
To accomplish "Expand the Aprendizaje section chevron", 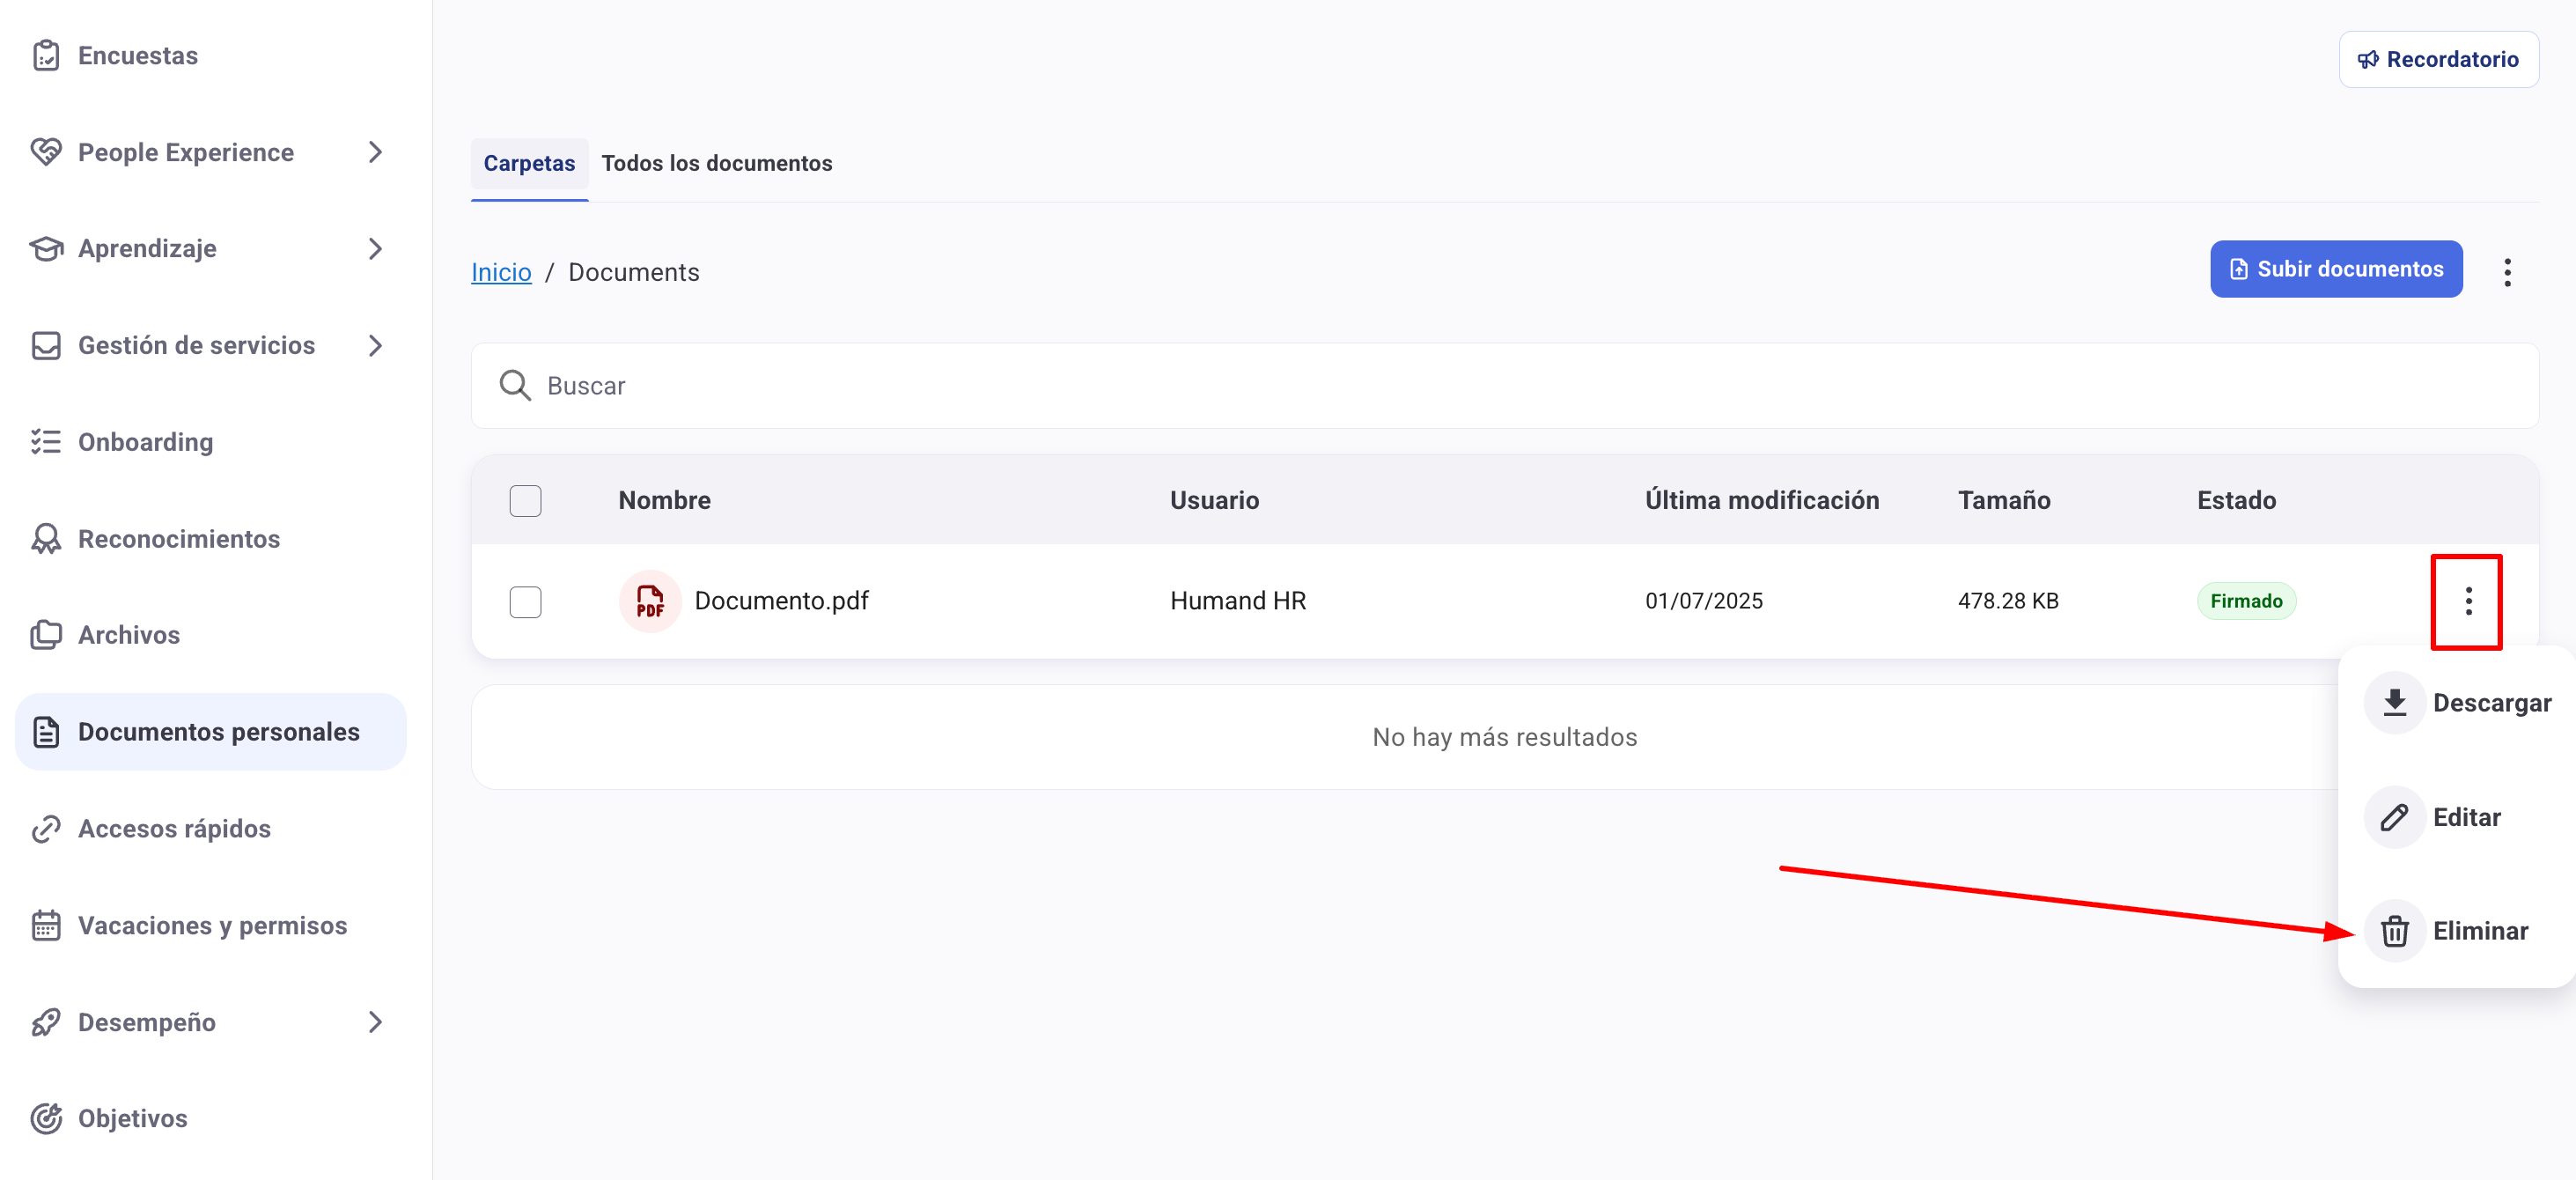I will 375,249.
